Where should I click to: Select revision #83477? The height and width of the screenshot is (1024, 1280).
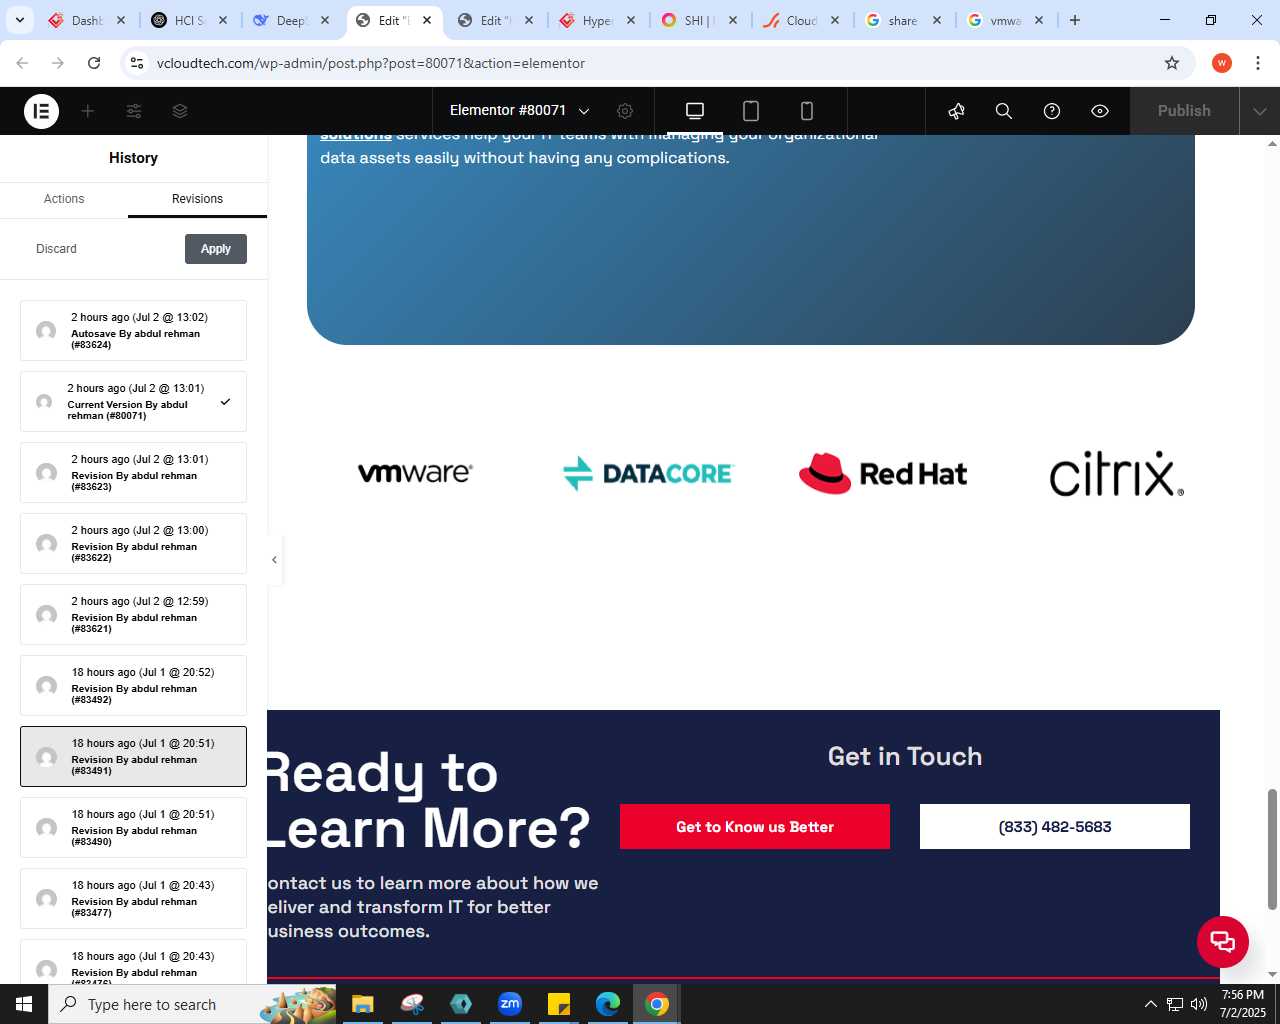(x=133, y=899)
